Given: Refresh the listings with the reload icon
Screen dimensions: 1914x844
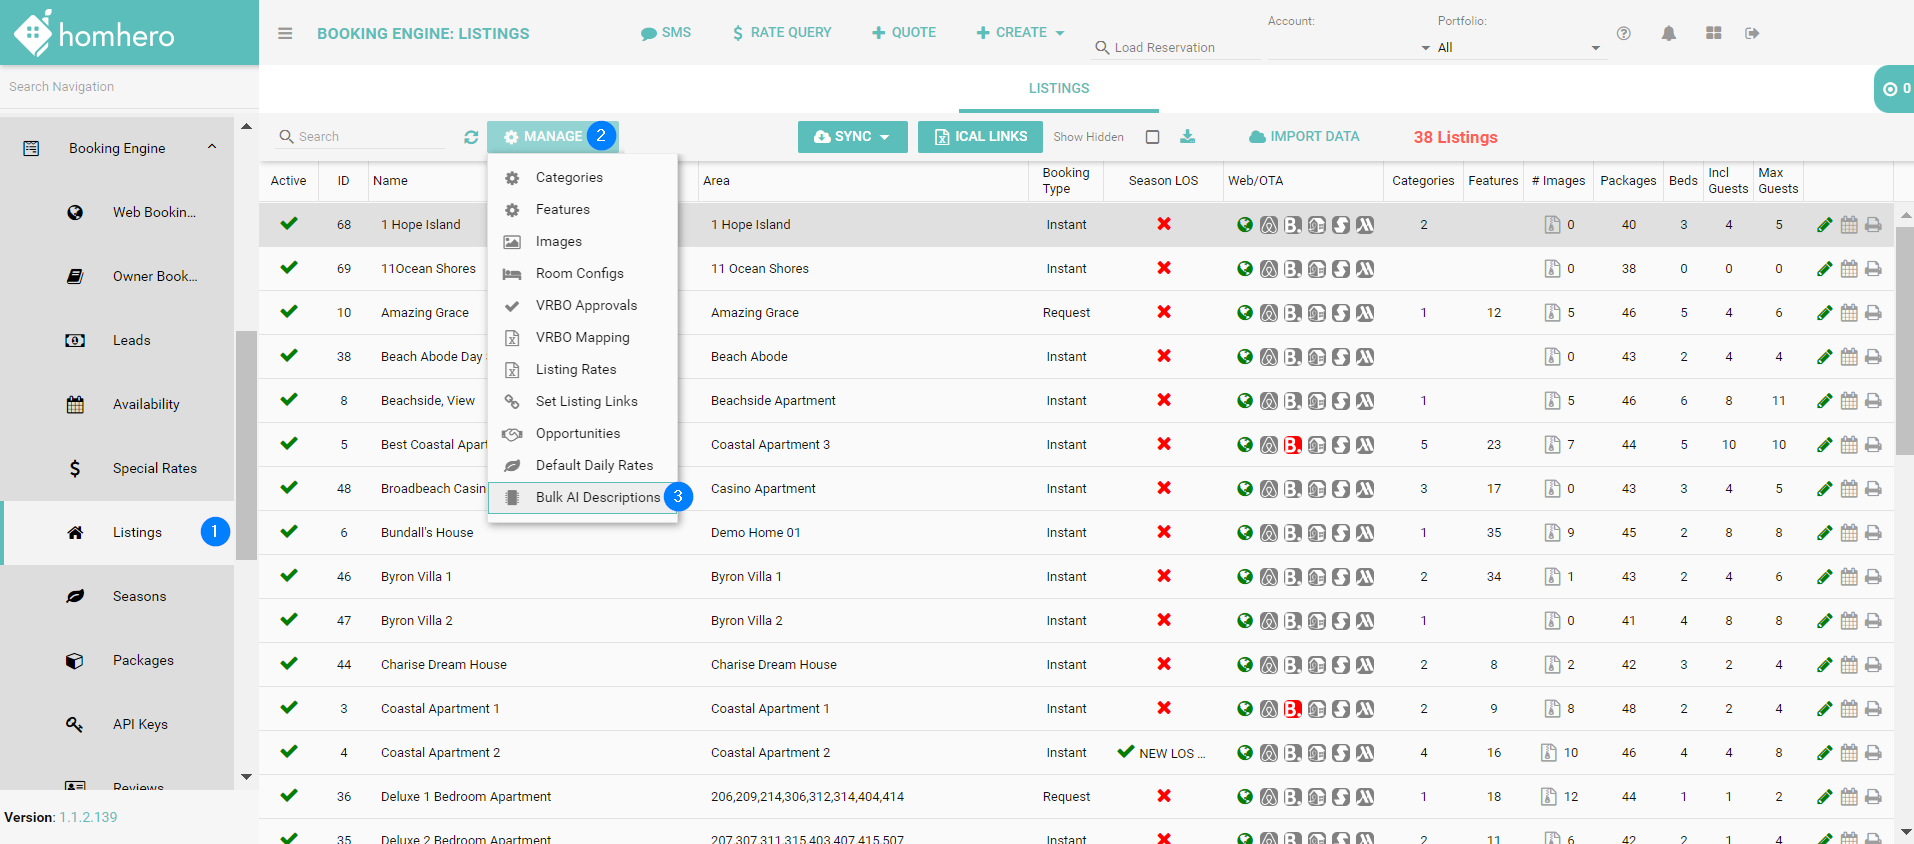Looking at the screenshot, I should [471, 137].
